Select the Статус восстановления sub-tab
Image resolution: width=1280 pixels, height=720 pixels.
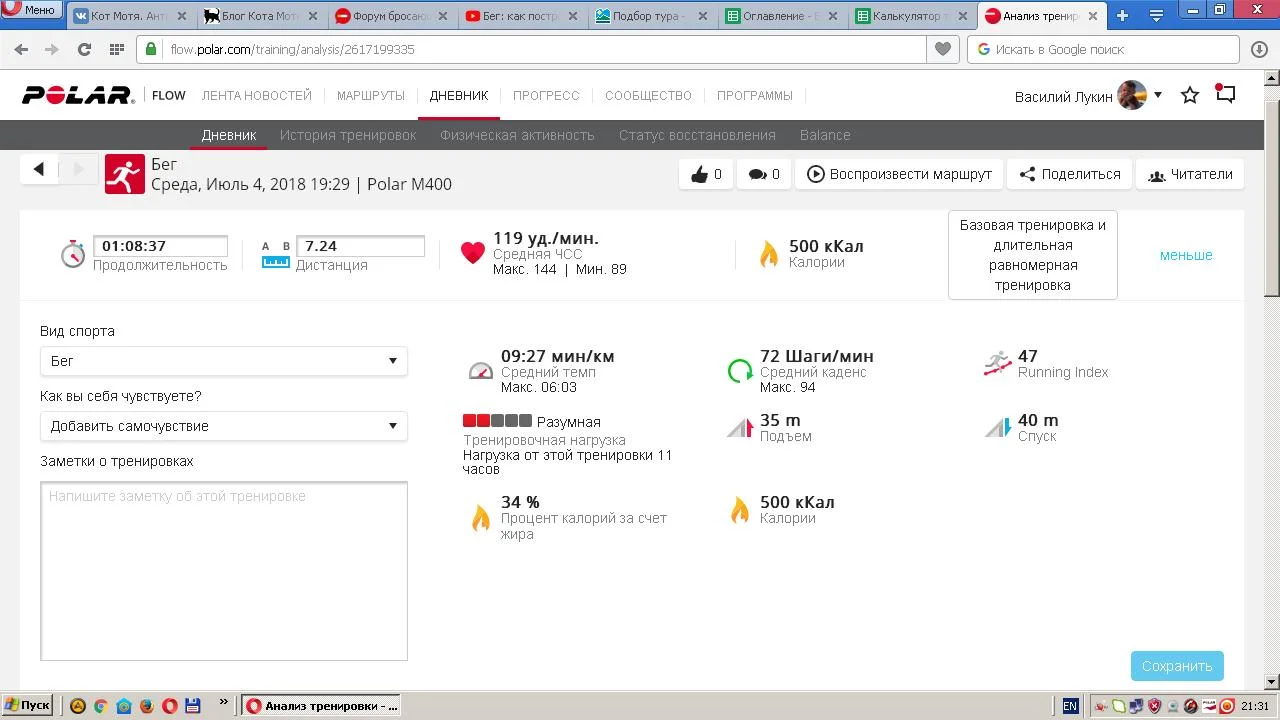tap(697, 135)
